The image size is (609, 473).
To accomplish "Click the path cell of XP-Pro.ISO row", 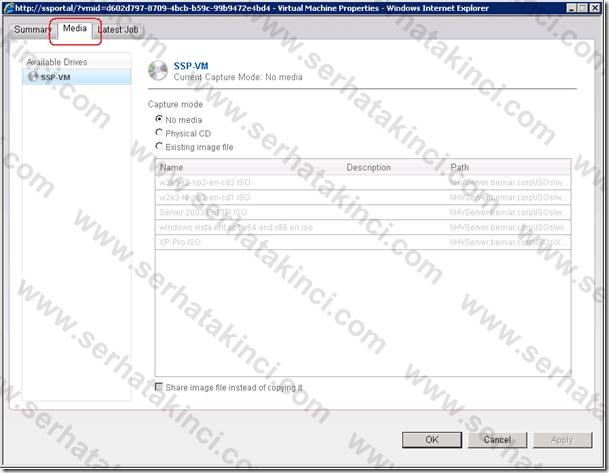I will 510,242.
